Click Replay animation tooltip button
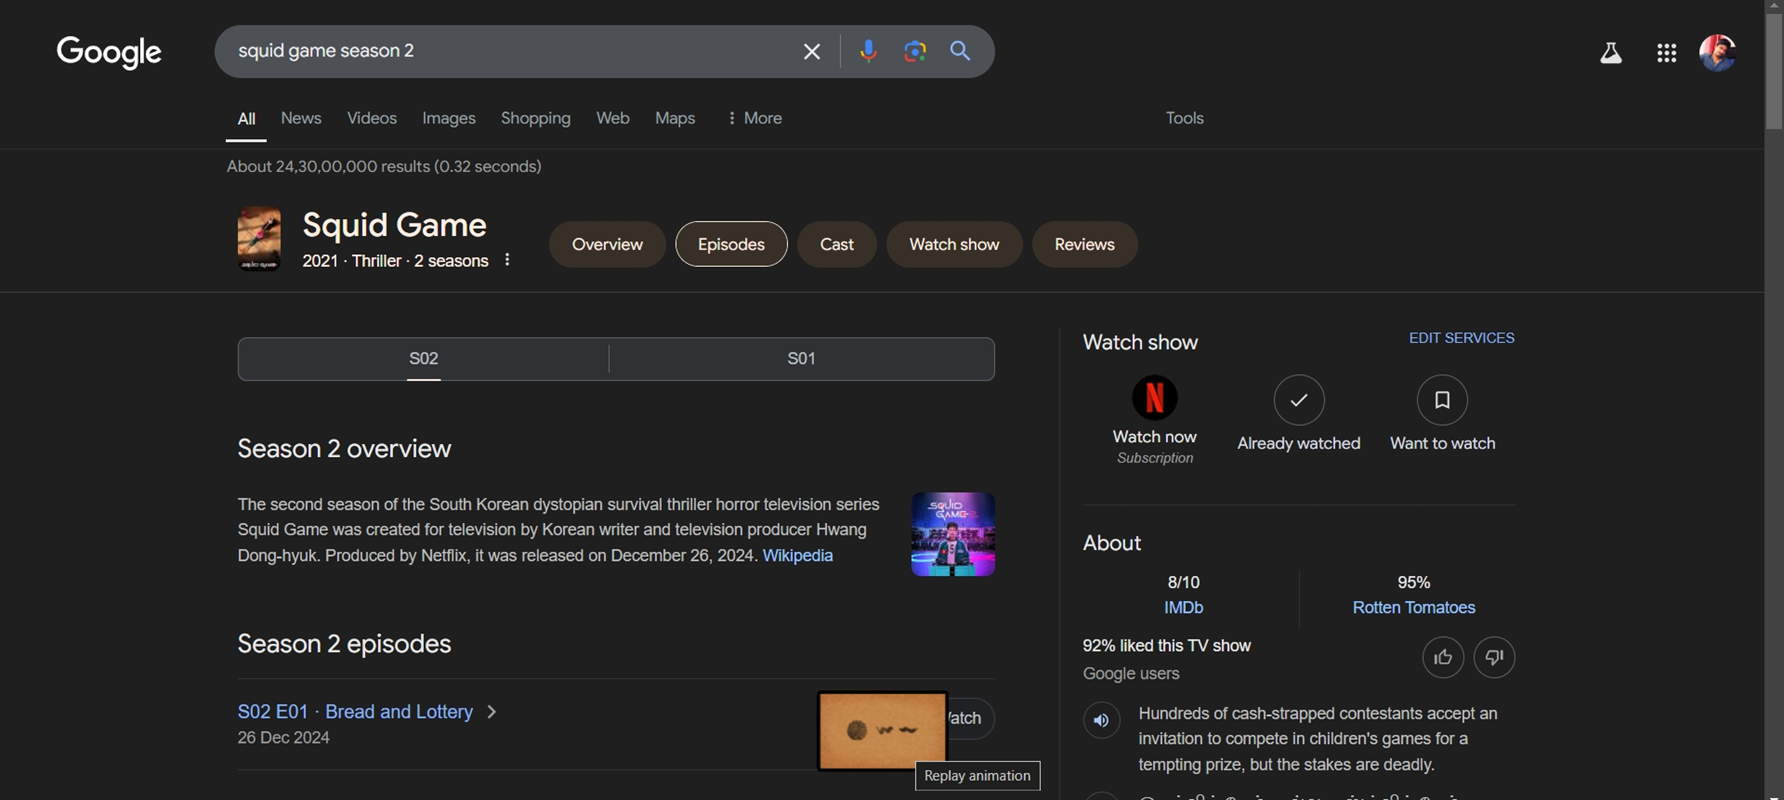This screenshot has height=800, width=1784. coord(977,776)
